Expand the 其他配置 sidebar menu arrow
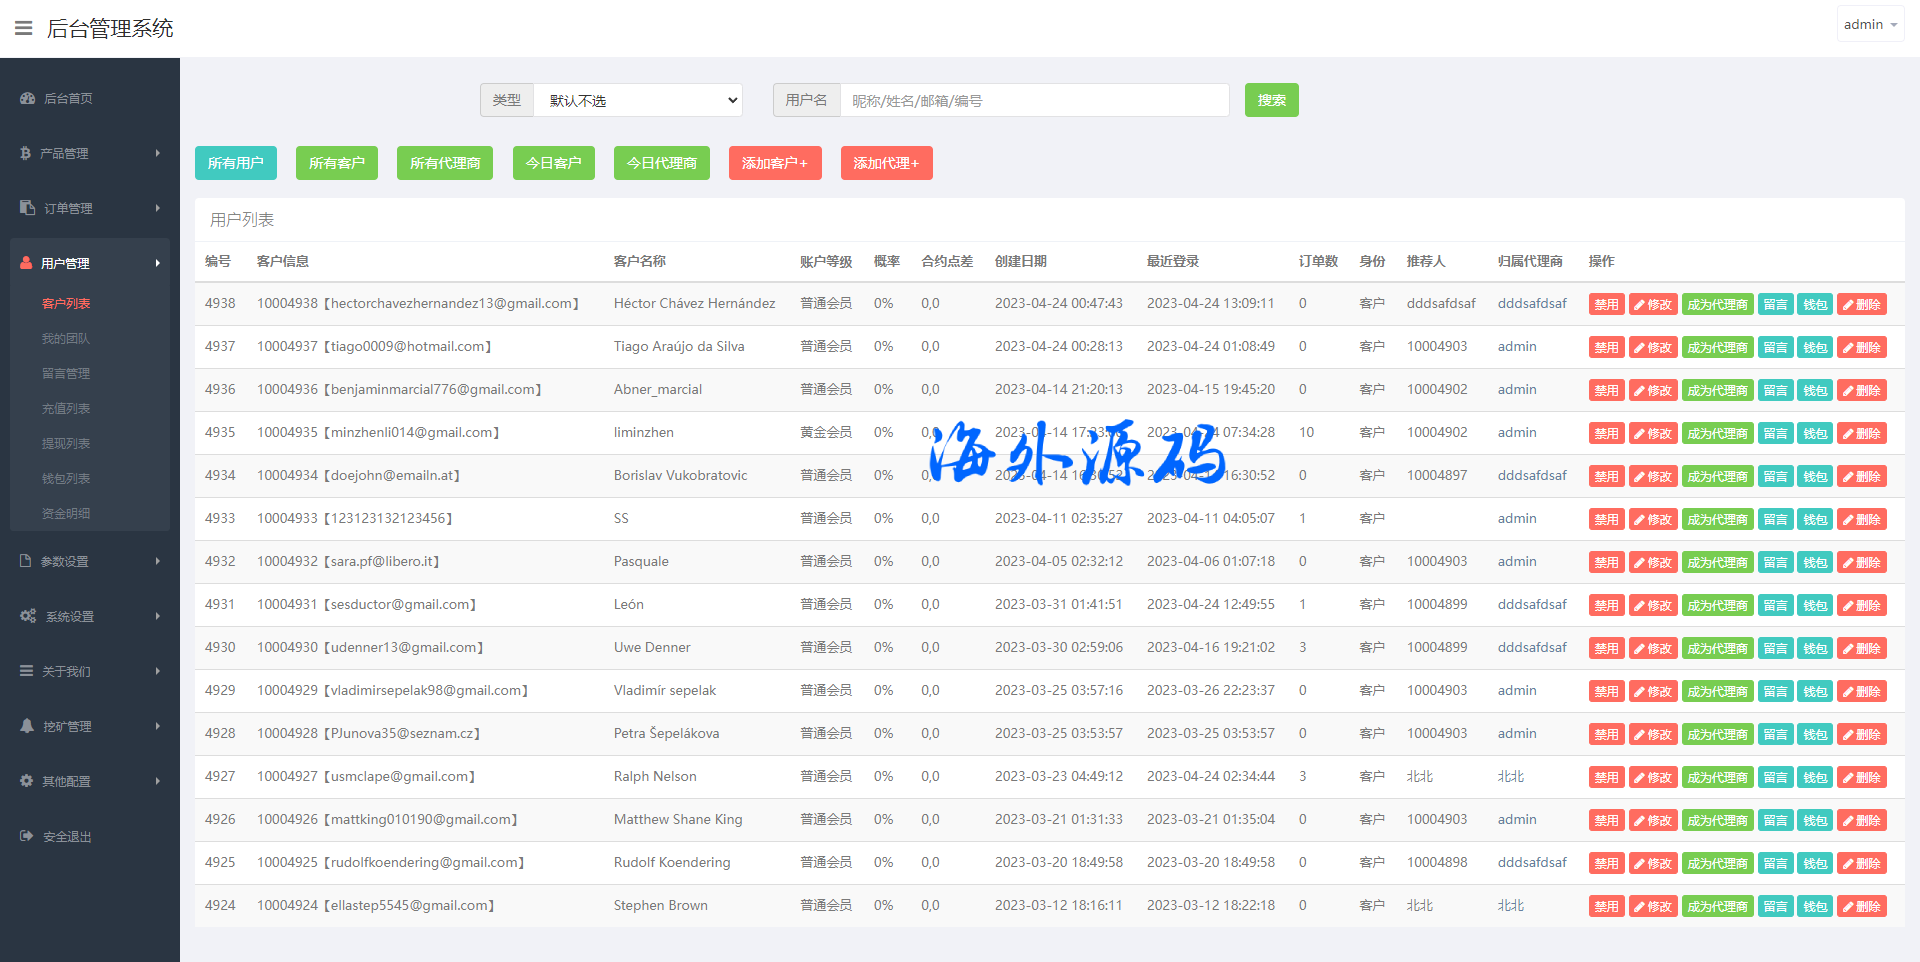The image size is (1920, 962). click(x=158, y=781)
